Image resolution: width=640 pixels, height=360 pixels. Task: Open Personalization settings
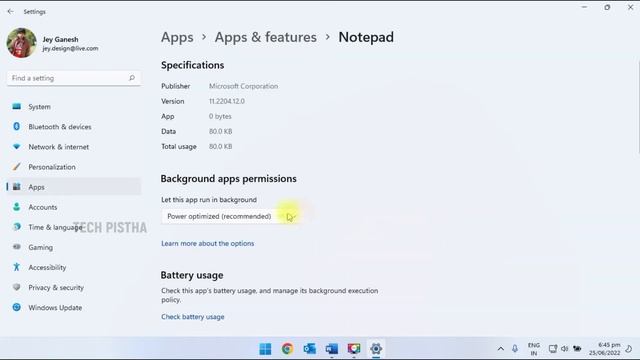click(74, 167)
